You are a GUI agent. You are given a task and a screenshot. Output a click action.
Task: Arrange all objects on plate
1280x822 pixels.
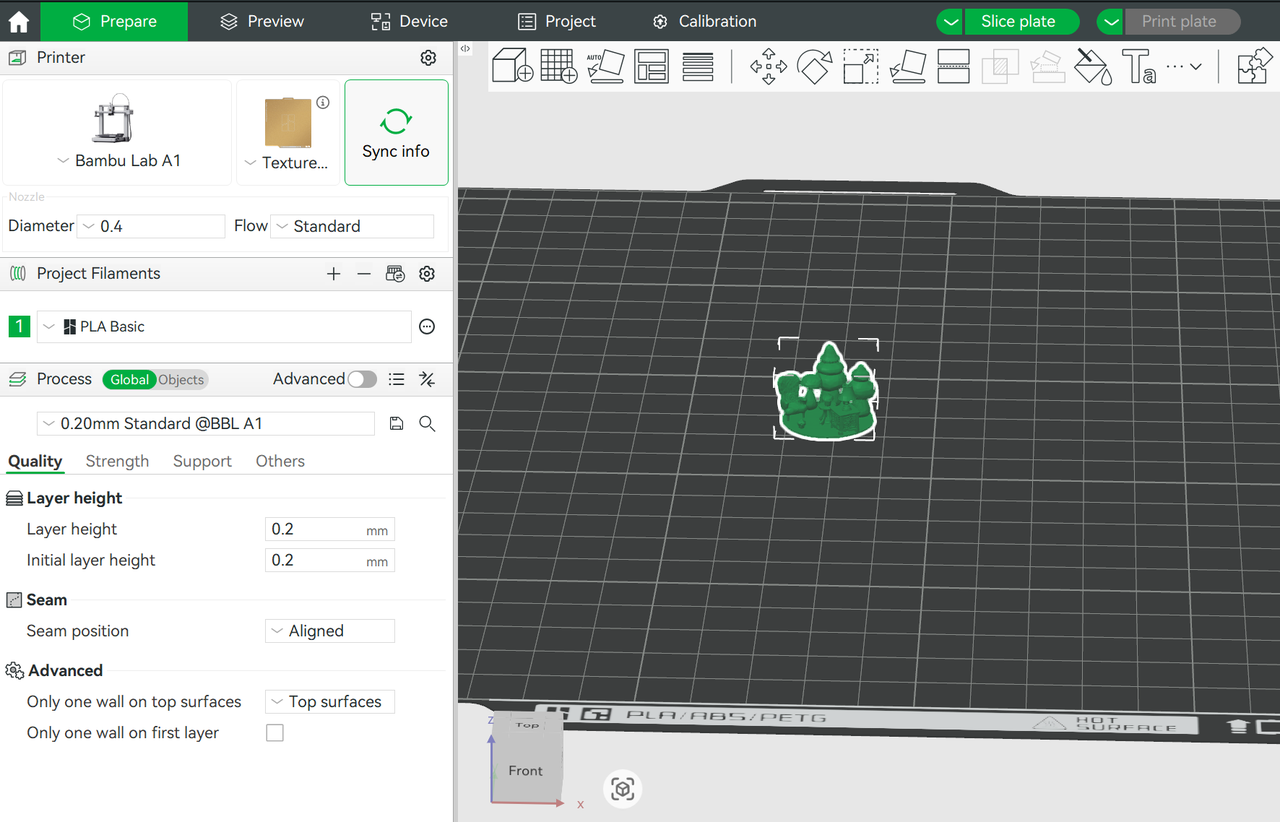point(651,66)
